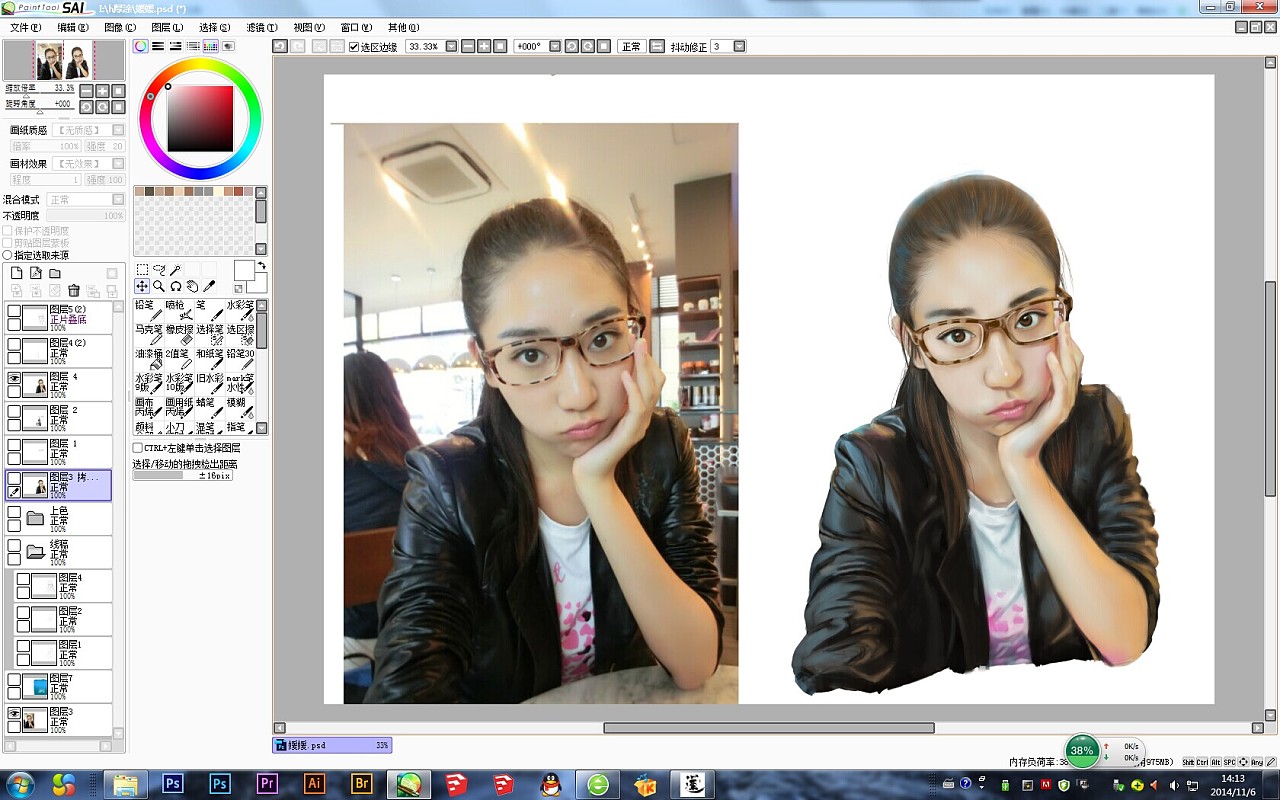Viewport: 1280px width, 800px height.
Task: Click the undo arrow in the toolbar
Action: coord(280,46)
